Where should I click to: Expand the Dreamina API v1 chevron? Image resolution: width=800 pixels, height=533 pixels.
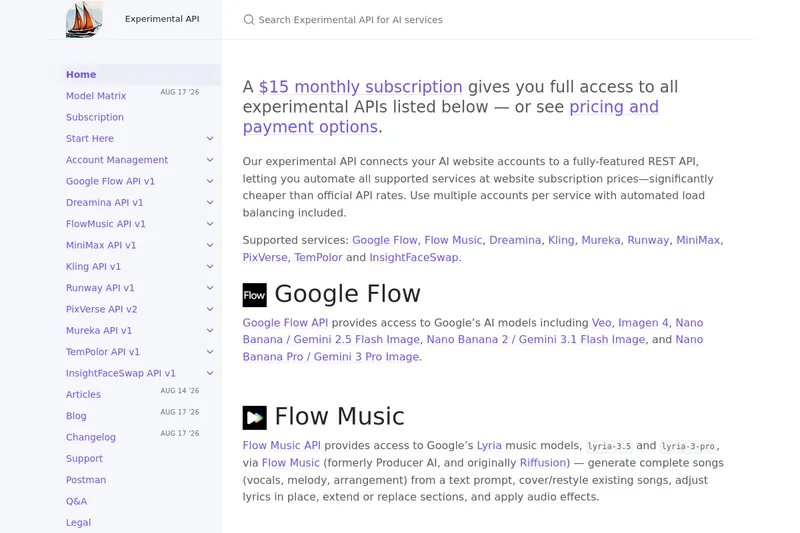tap(210, 202)
